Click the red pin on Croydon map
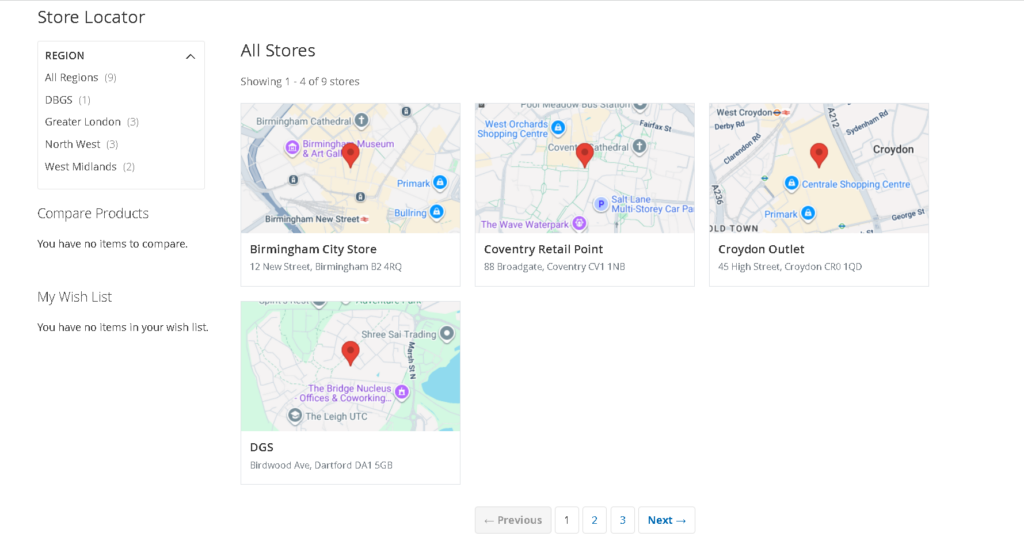This screenshot has height=552, width=1024. [818, 154]
